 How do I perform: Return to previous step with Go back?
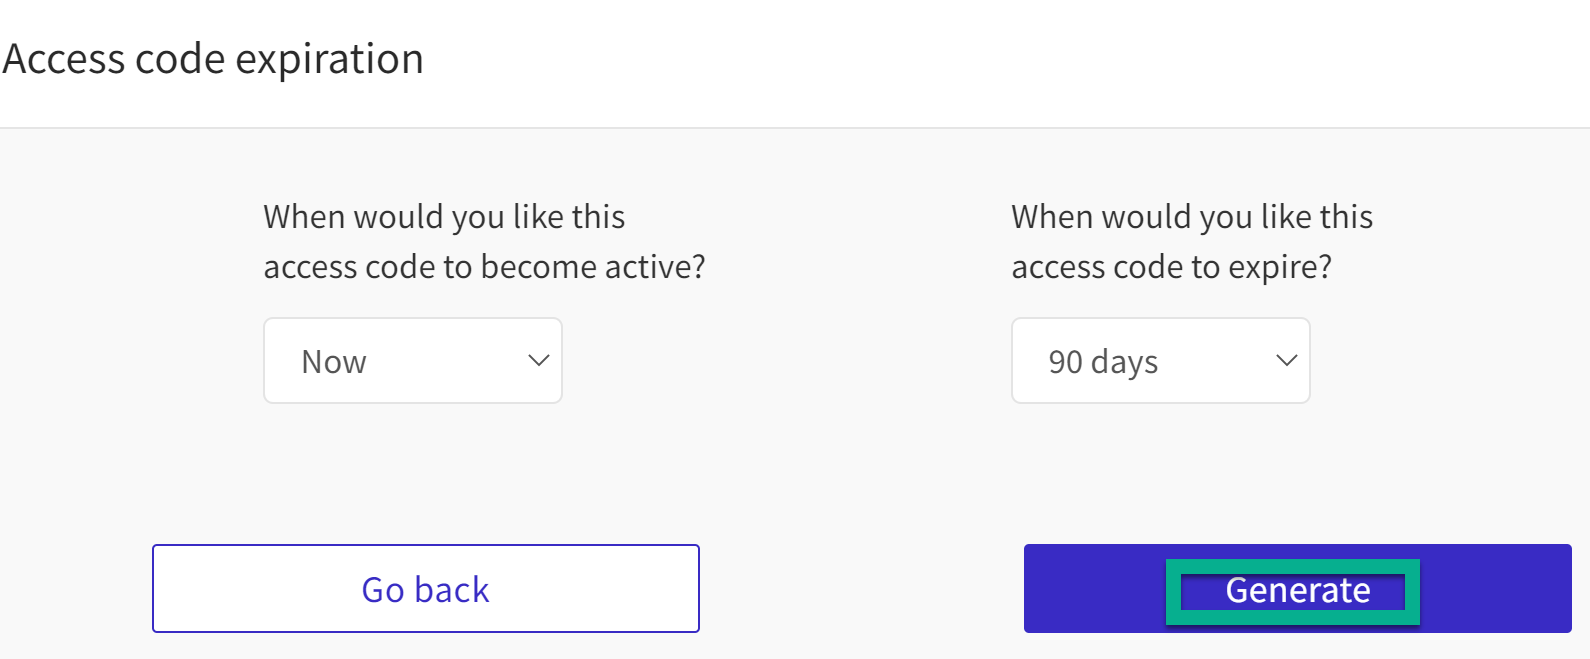(x=425, y=589)
